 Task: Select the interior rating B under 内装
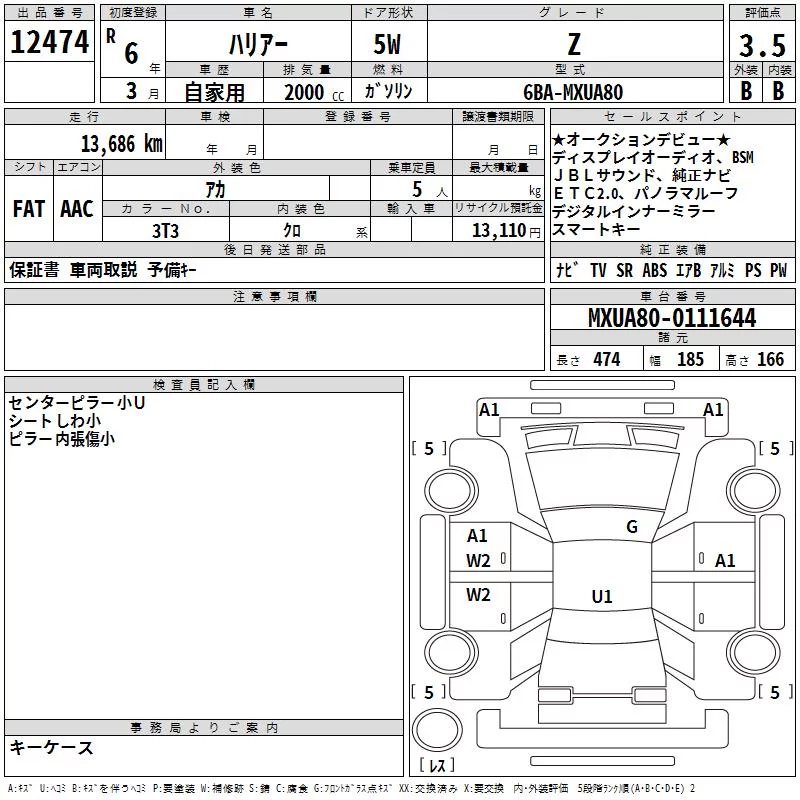779,91
